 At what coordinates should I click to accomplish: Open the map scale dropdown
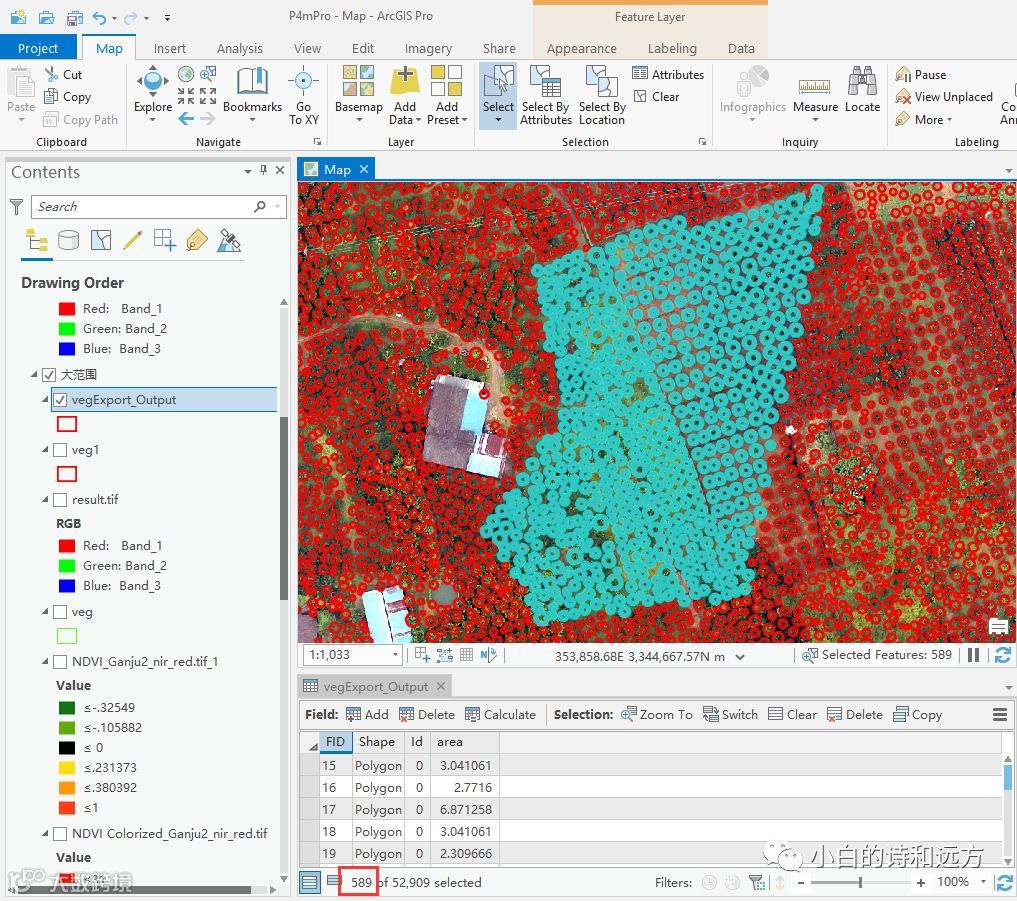pyautogui.click(x=395, y=655)
